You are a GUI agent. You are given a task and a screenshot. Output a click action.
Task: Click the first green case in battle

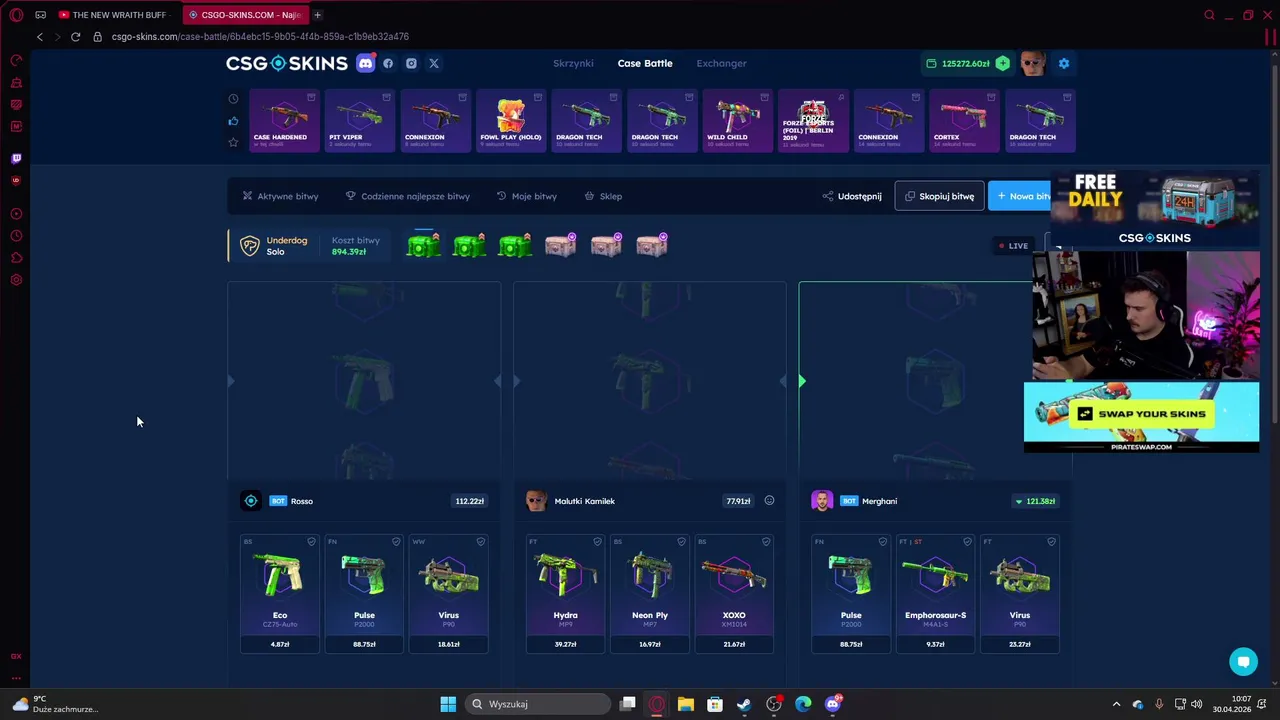[423, 245]
